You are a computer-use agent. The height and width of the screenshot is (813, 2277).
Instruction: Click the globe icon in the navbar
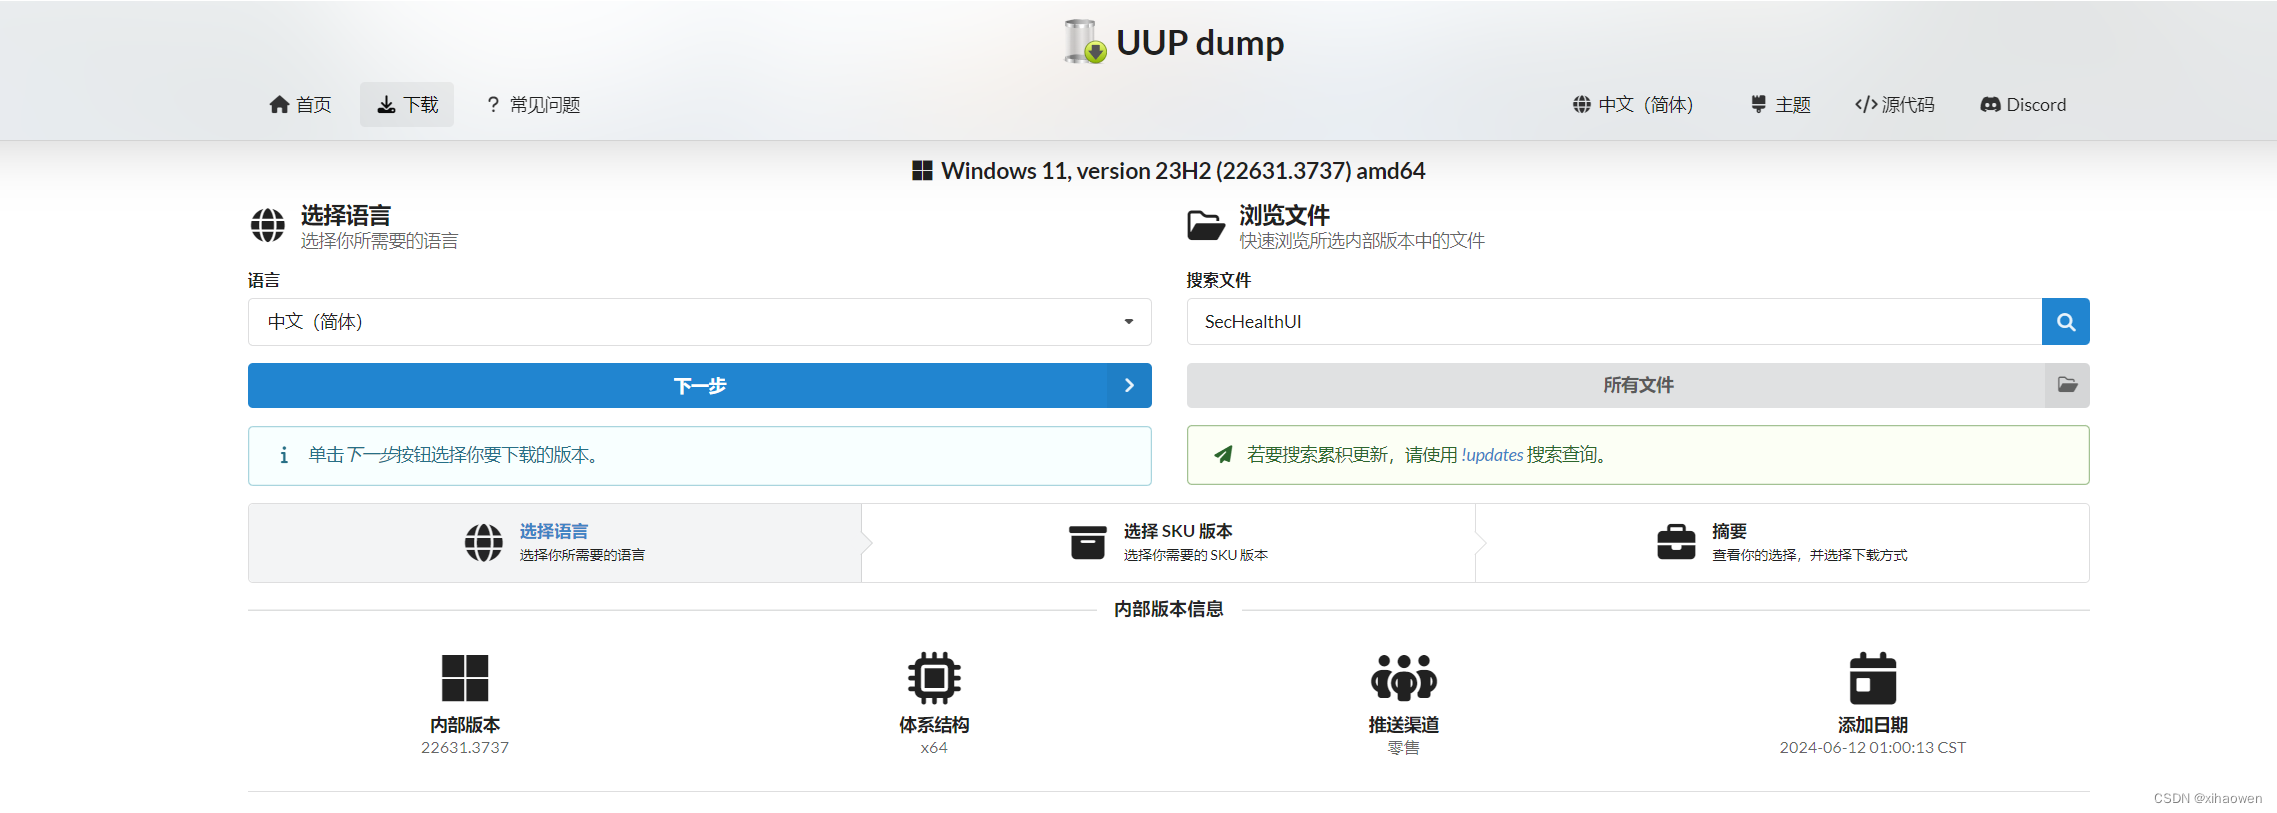[1581, 104]
